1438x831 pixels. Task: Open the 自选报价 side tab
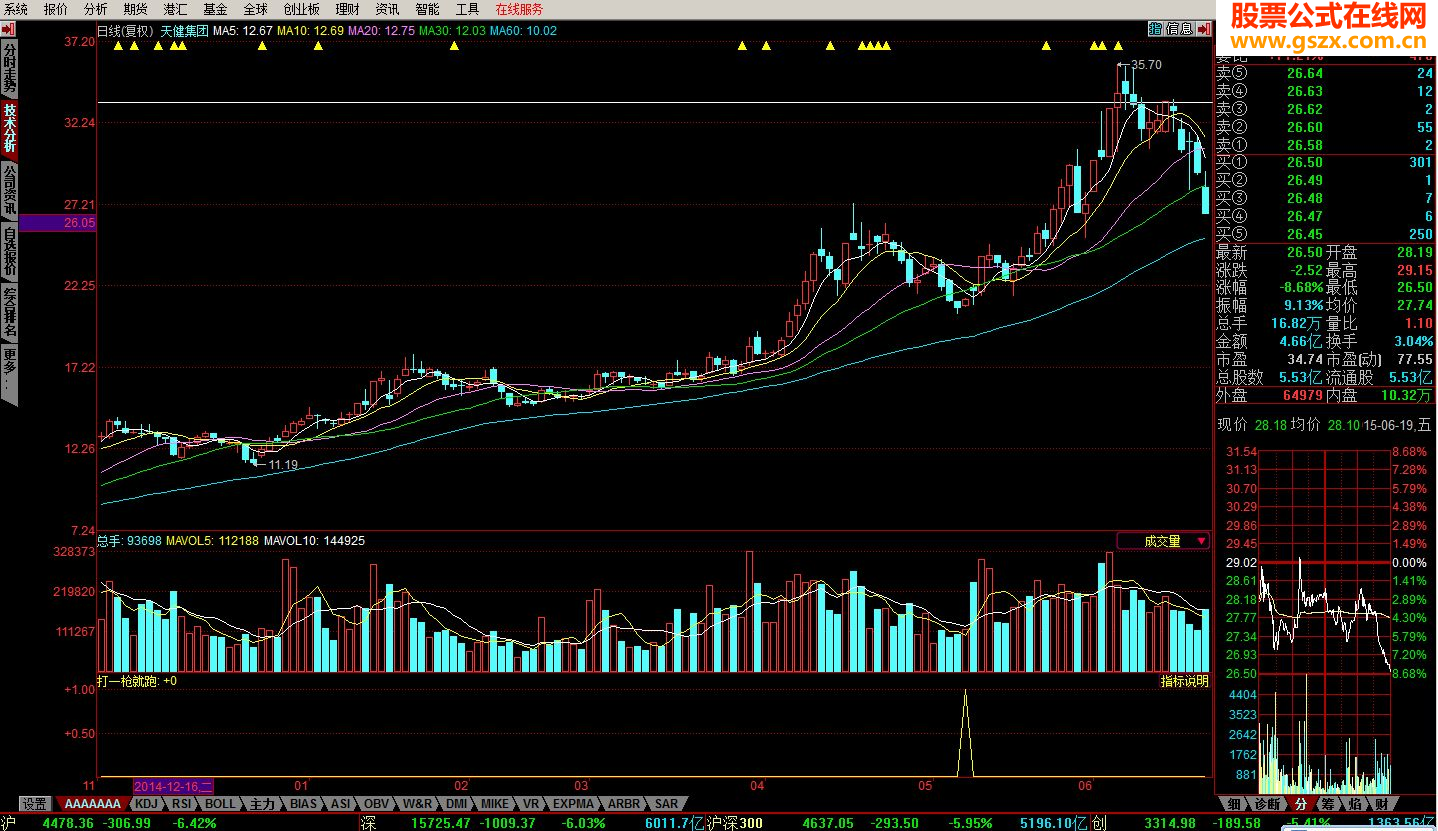9,250
